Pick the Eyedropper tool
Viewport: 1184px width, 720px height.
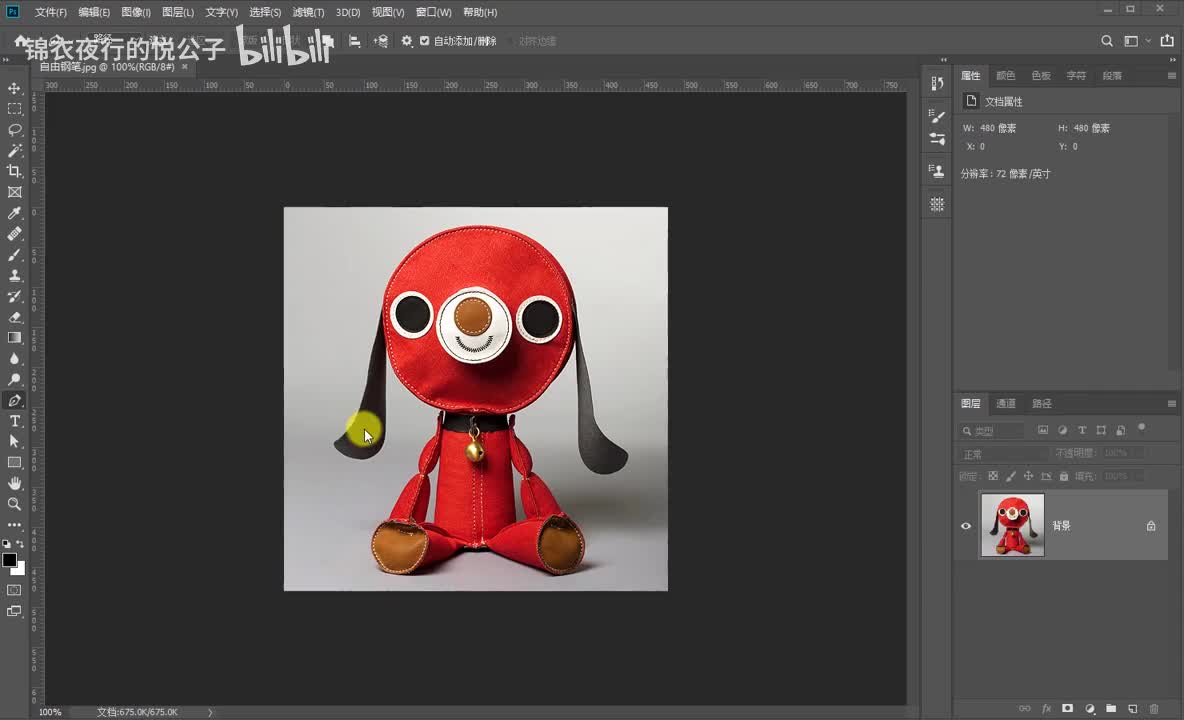click(x=14, y=213)
